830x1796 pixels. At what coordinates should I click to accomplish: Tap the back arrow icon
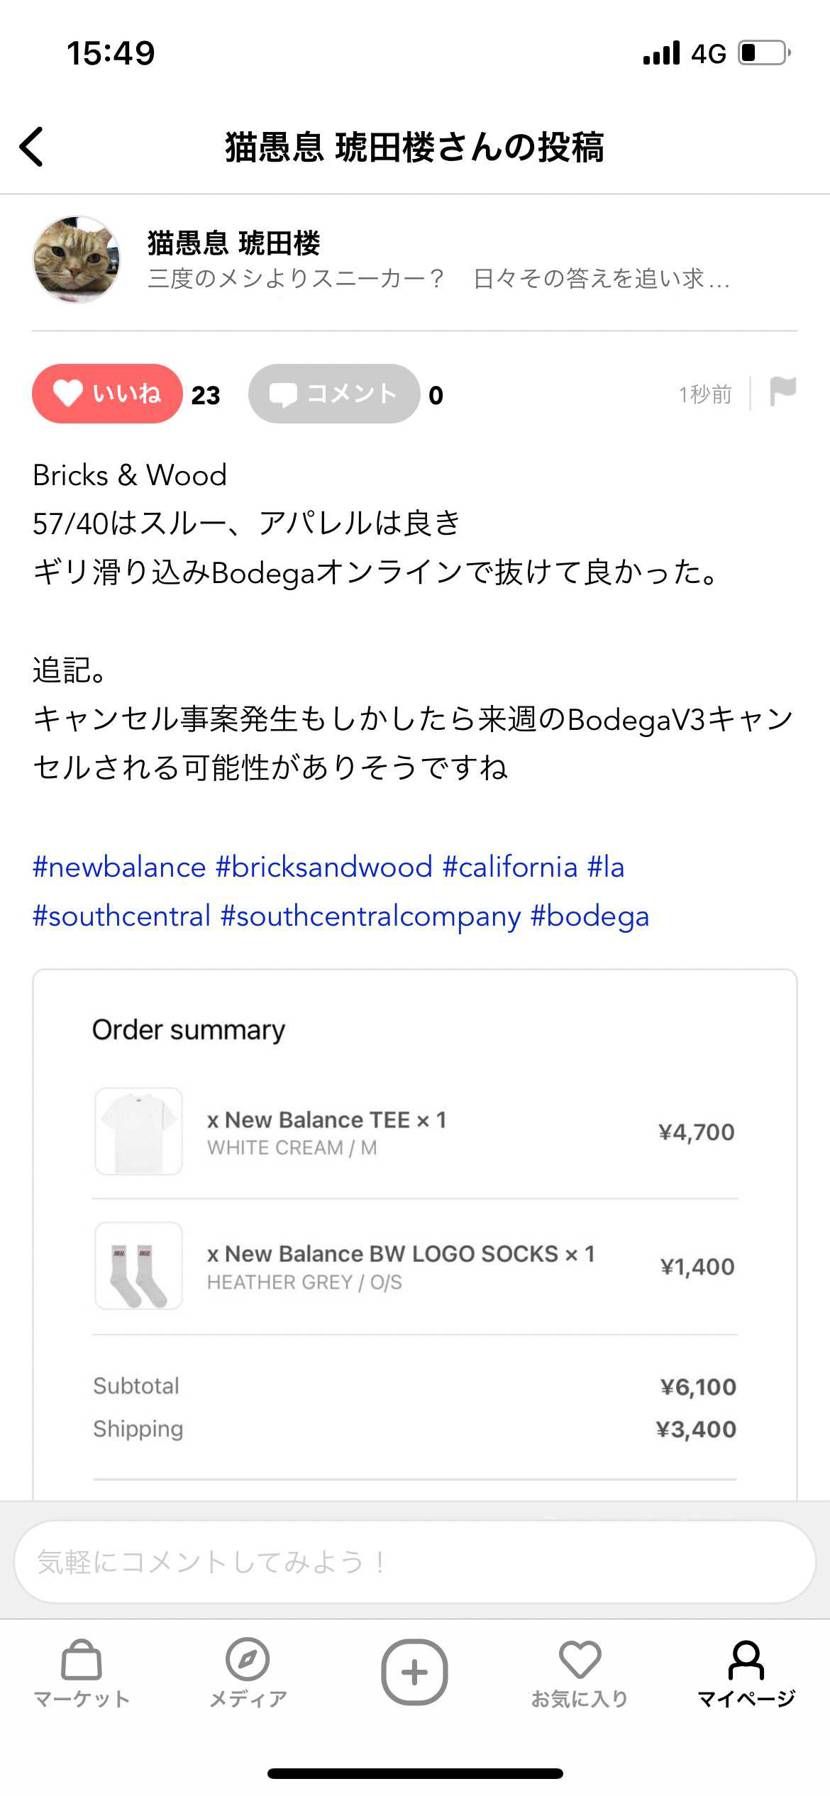pos(32,147)
